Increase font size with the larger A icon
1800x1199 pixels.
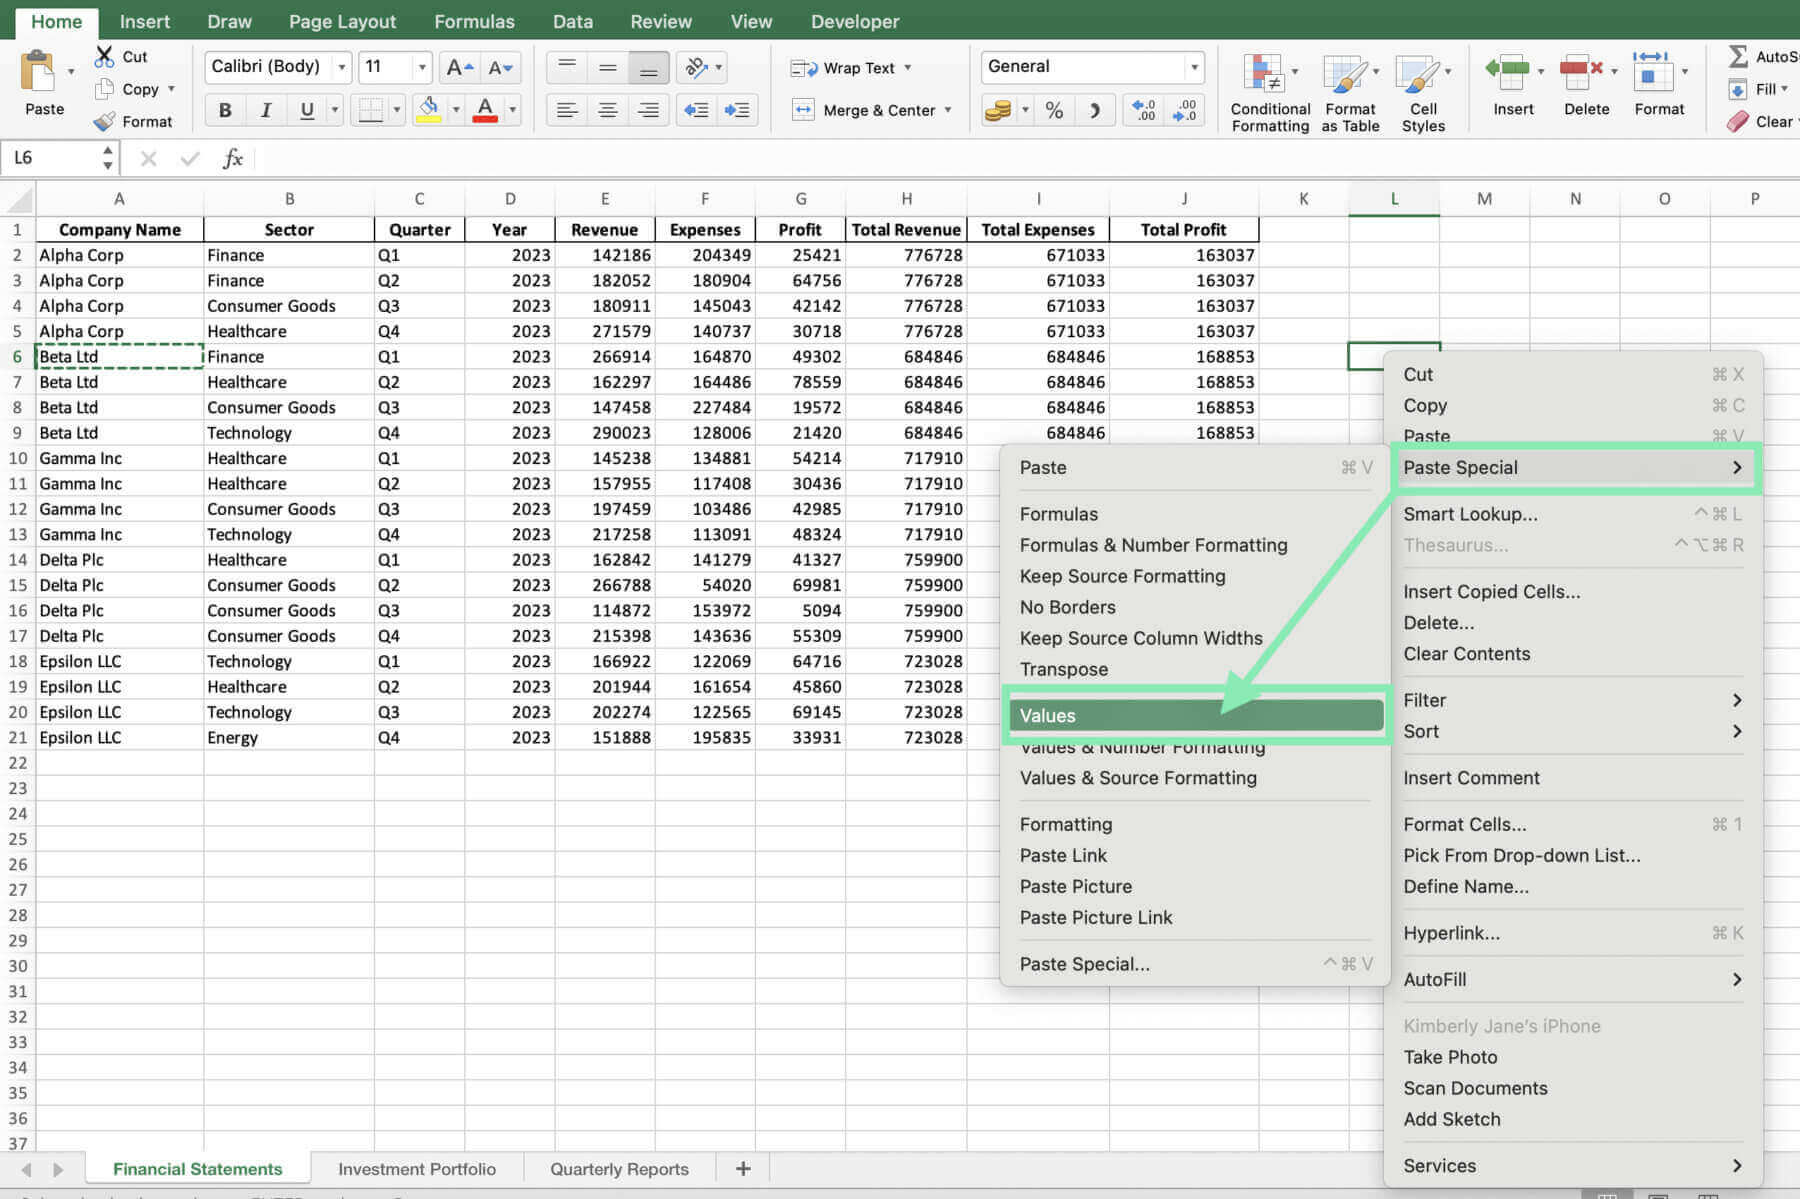[459, 67]
